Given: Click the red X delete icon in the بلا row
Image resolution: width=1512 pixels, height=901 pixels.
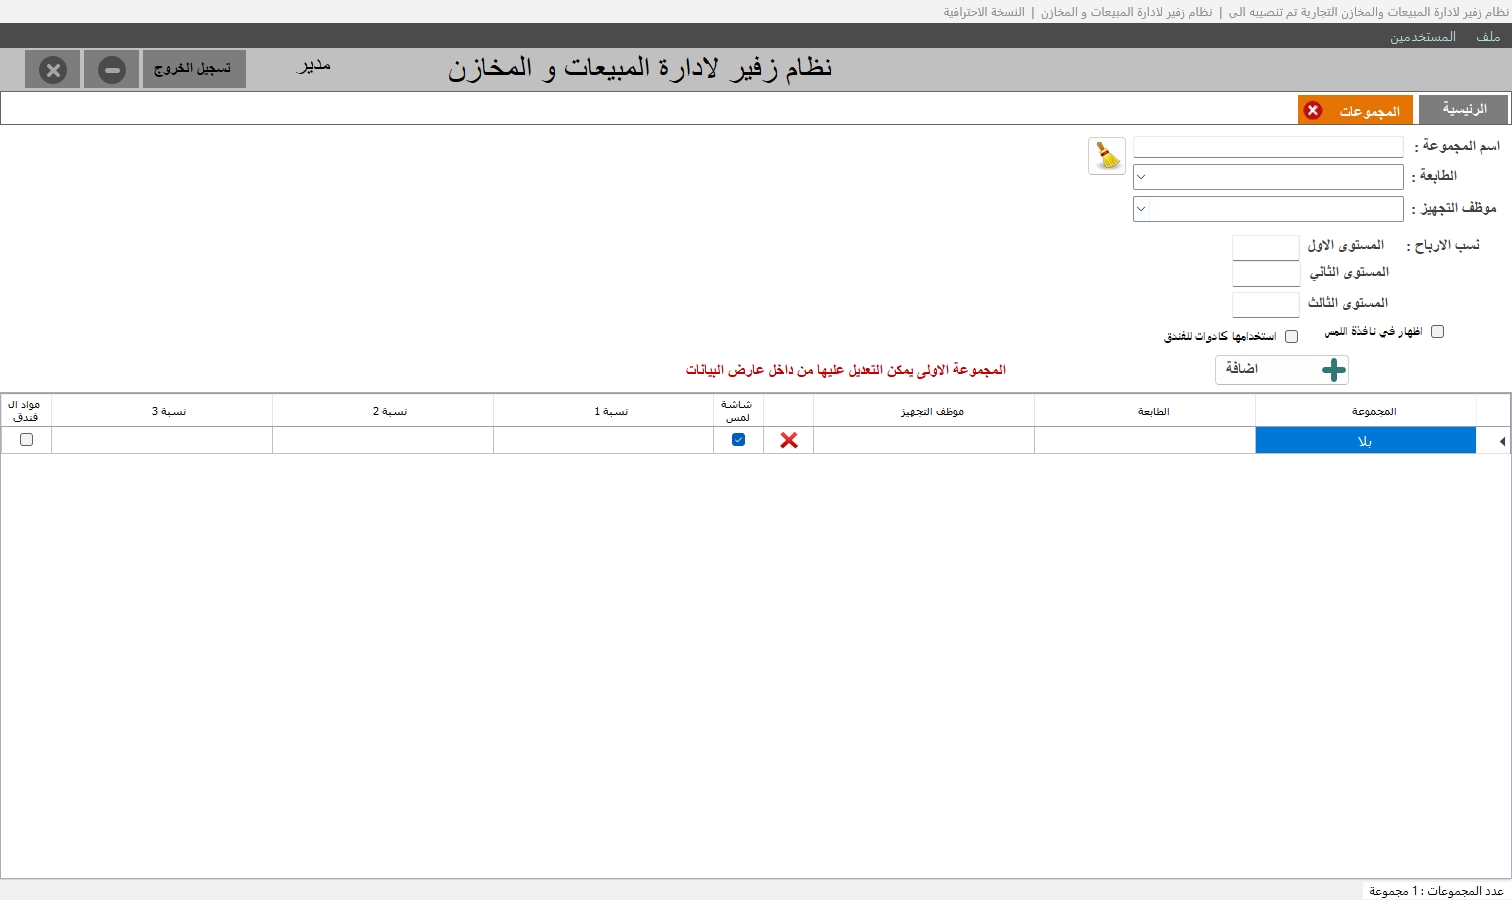Looking at the screenshot, I should tap(789, 440).
